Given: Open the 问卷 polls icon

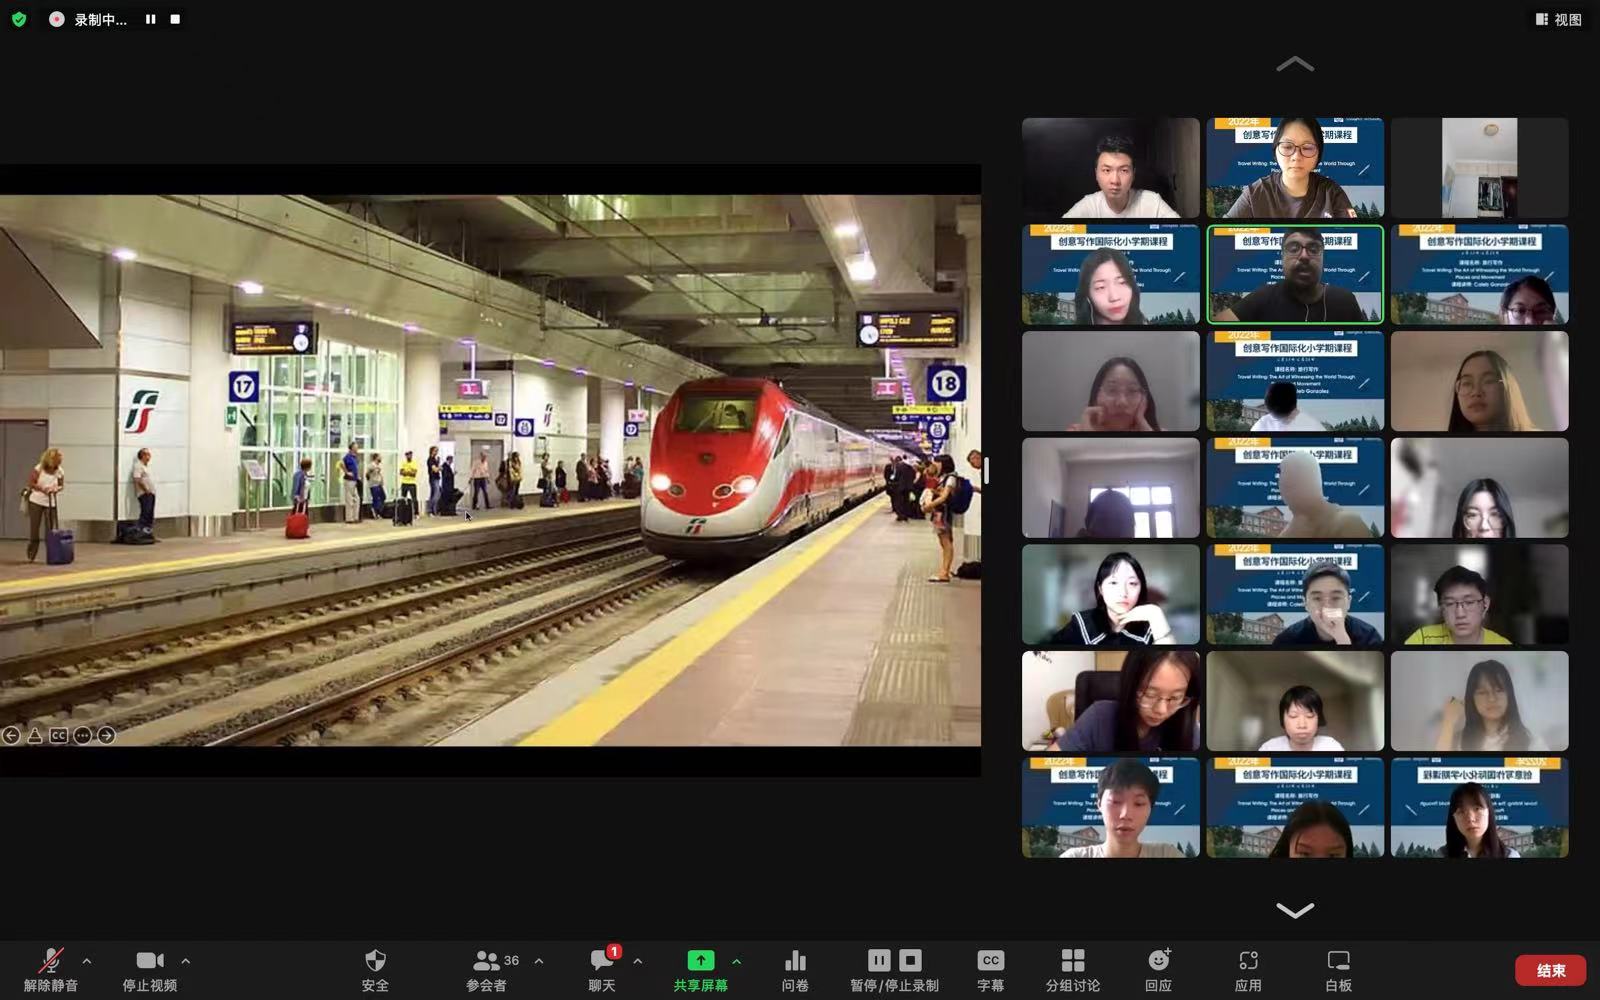Looking at the screenshot, I should point(796,970).
